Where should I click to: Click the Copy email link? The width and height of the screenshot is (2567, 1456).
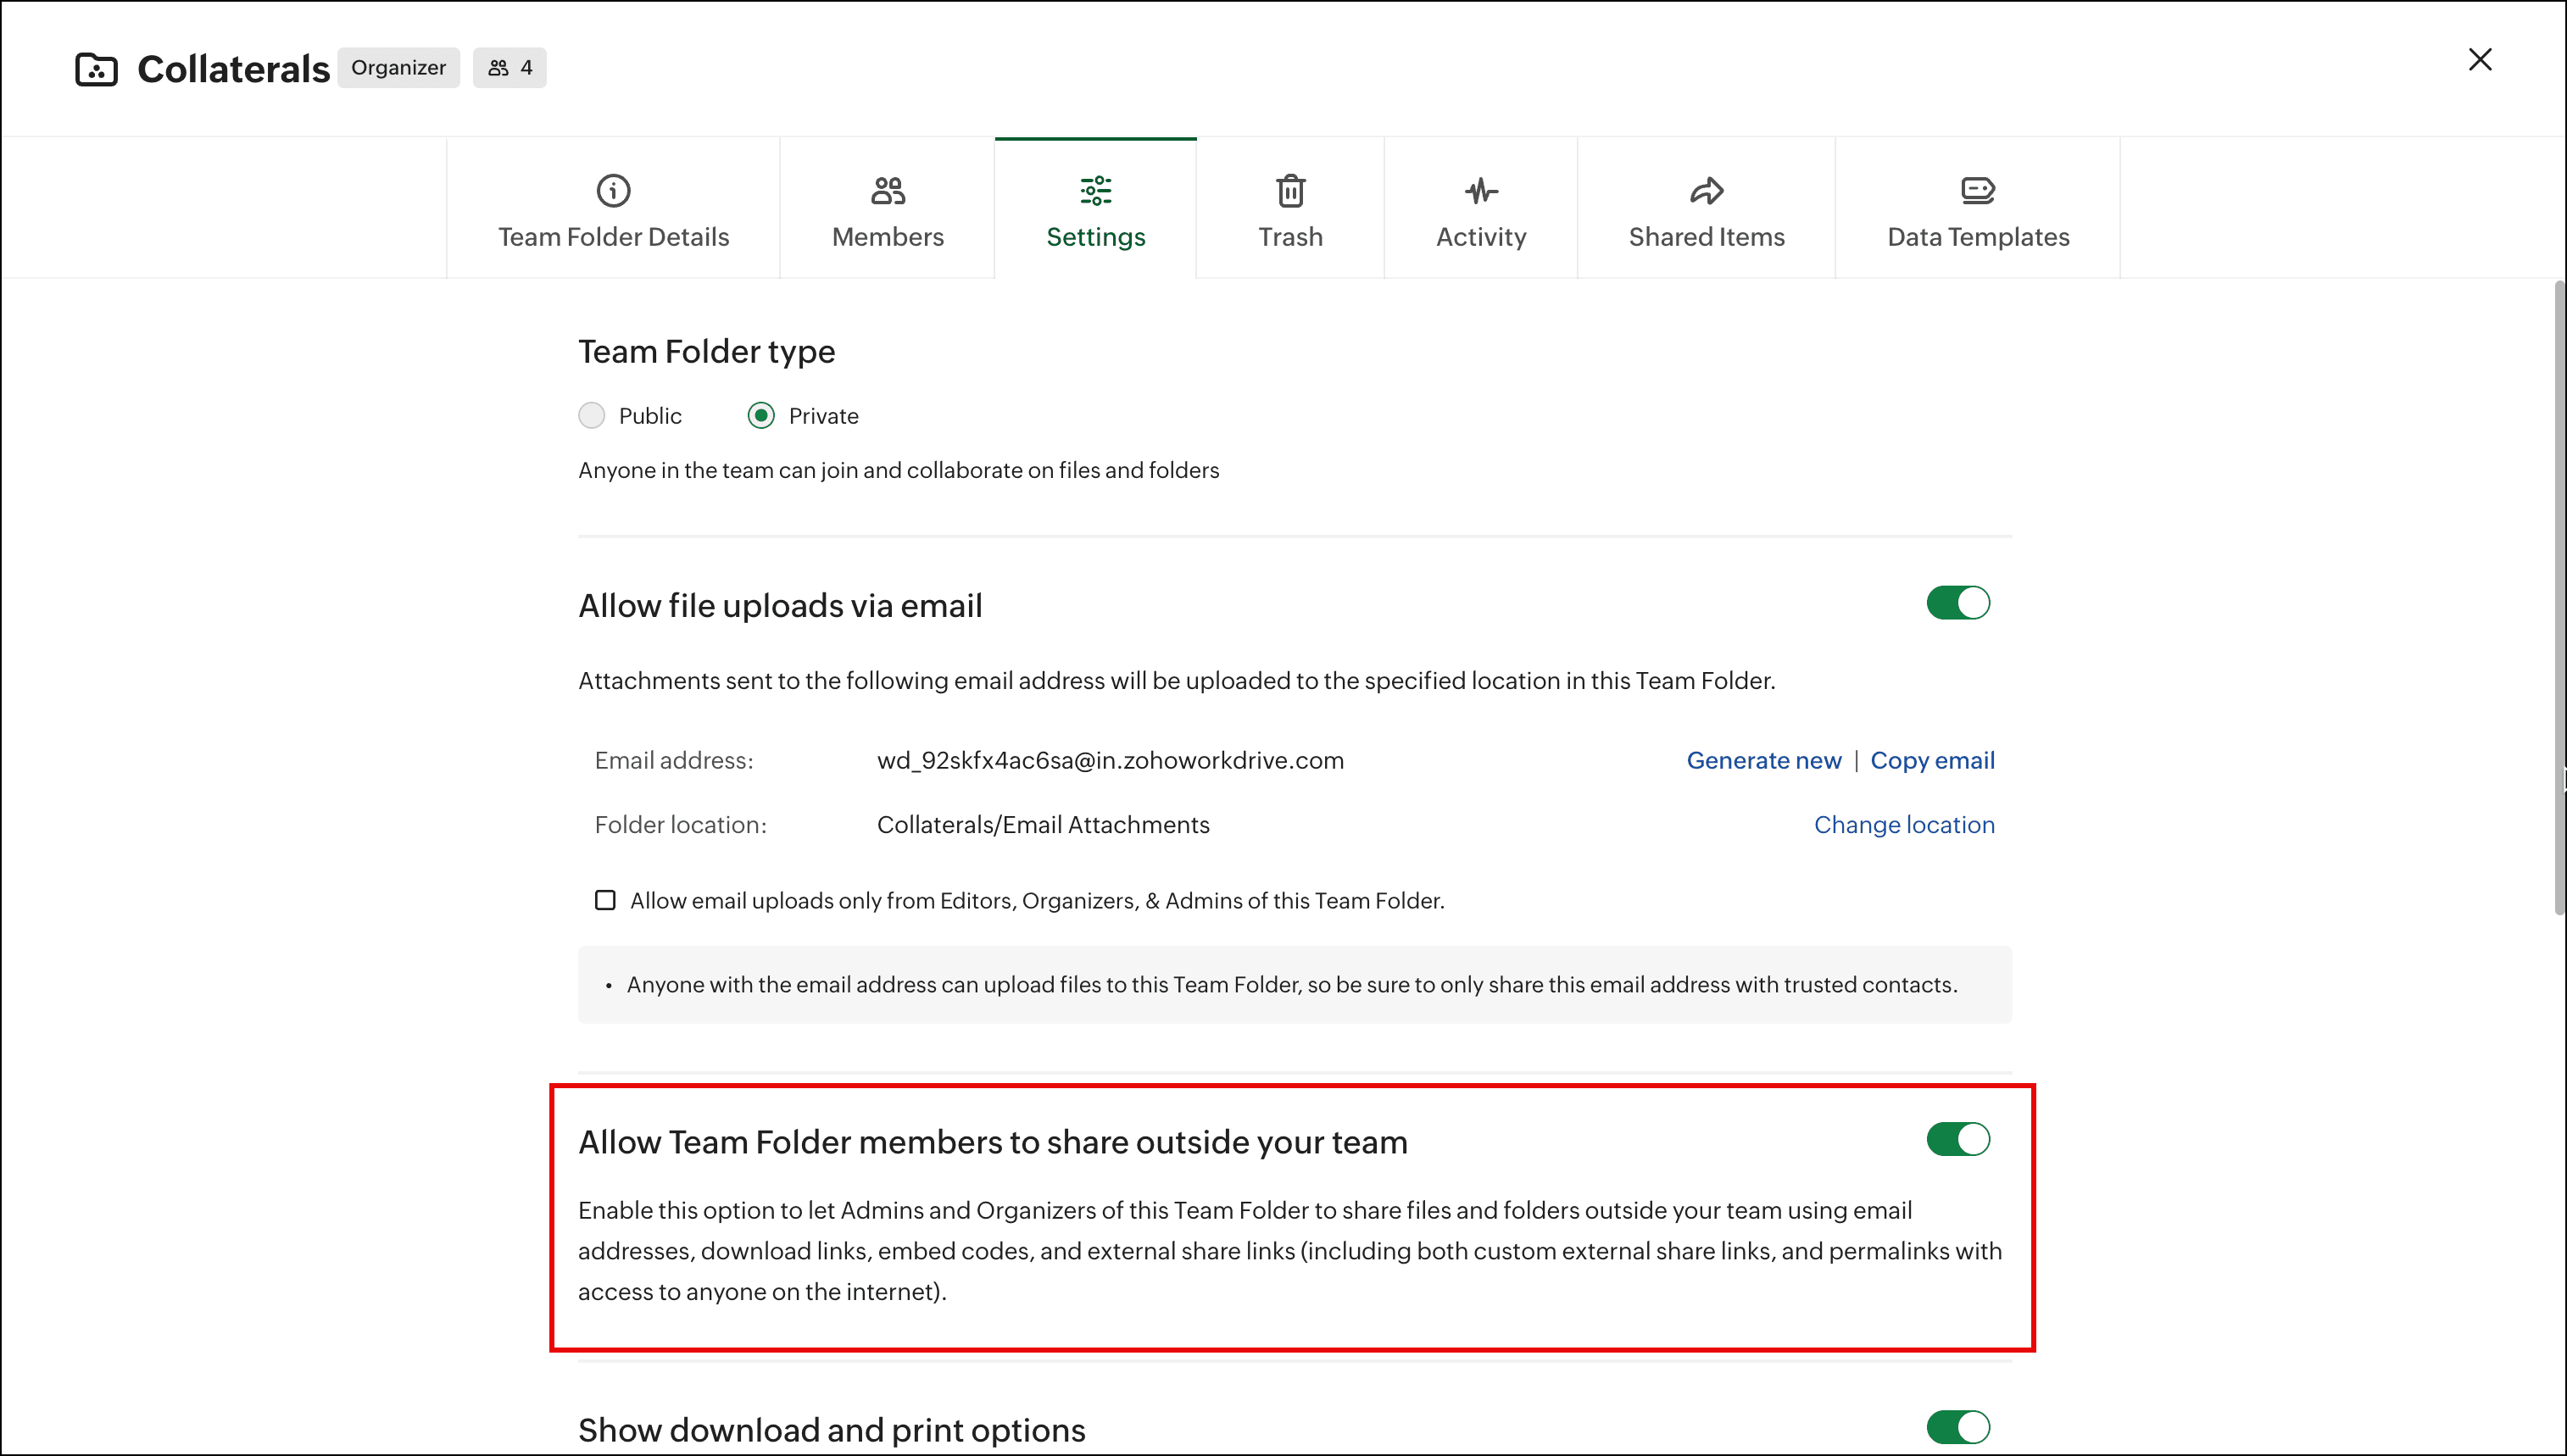1931,760
